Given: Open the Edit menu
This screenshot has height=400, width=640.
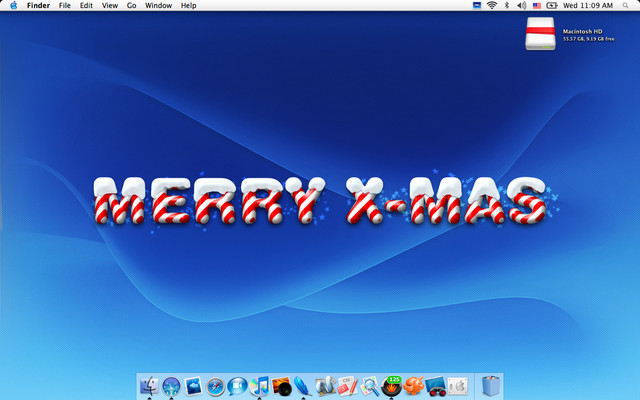Looking at the screenshot, I should (x=86, y=5).
